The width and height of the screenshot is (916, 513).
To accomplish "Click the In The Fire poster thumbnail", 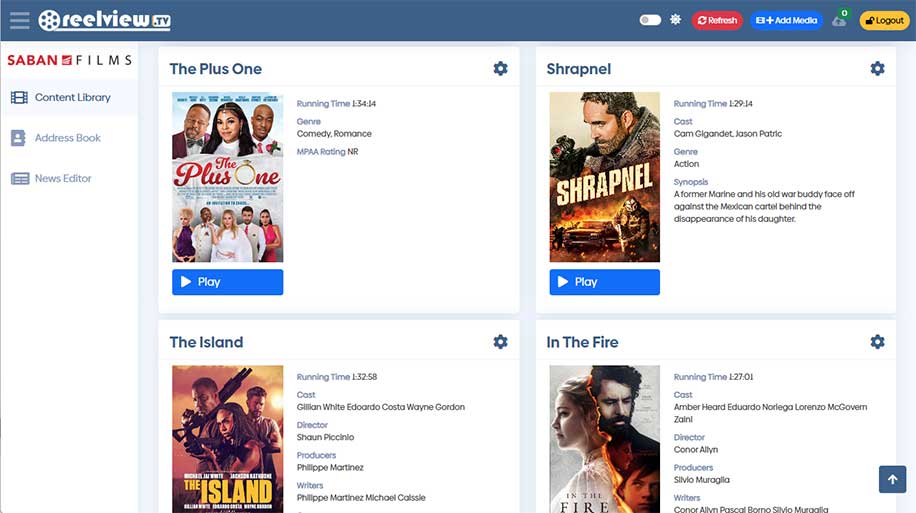I will tap(605, 439).
